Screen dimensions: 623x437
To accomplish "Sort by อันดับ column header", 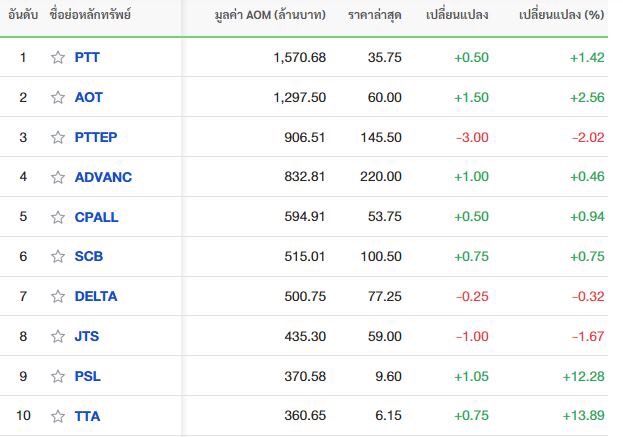I will 23,15.
